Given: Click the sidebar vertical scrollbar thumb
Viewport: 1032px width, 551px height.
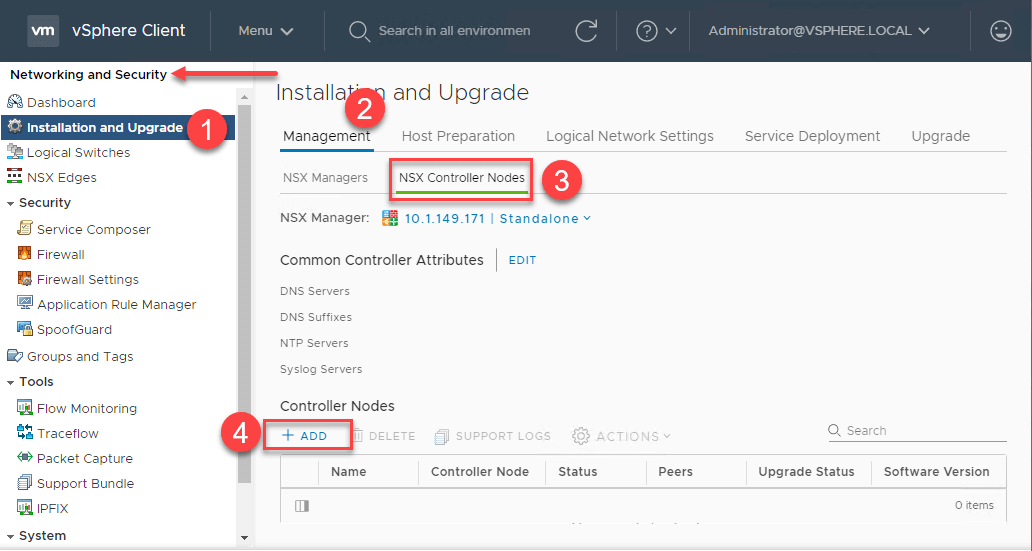Looking at the screenshot, I should click(245, 293).
